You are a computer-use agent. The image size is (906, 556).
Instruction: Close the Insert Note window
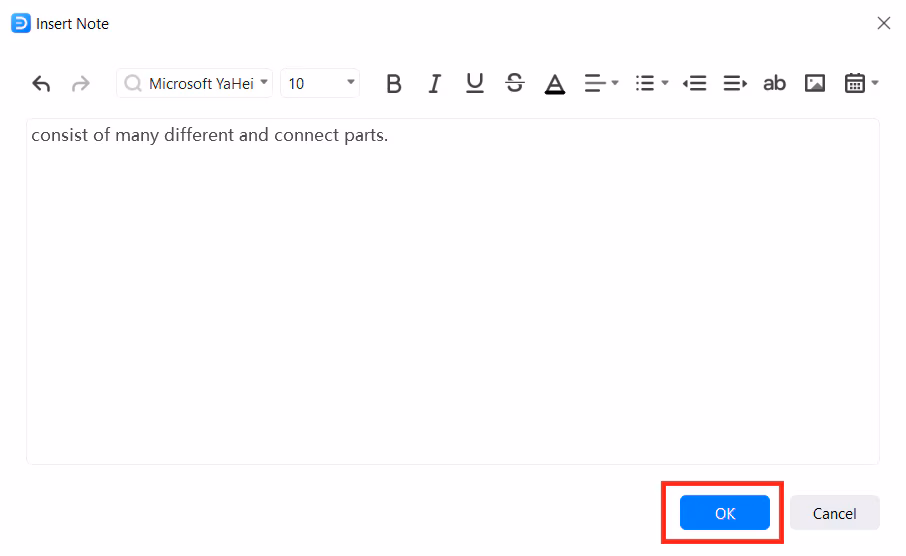[x=883, y=23]
